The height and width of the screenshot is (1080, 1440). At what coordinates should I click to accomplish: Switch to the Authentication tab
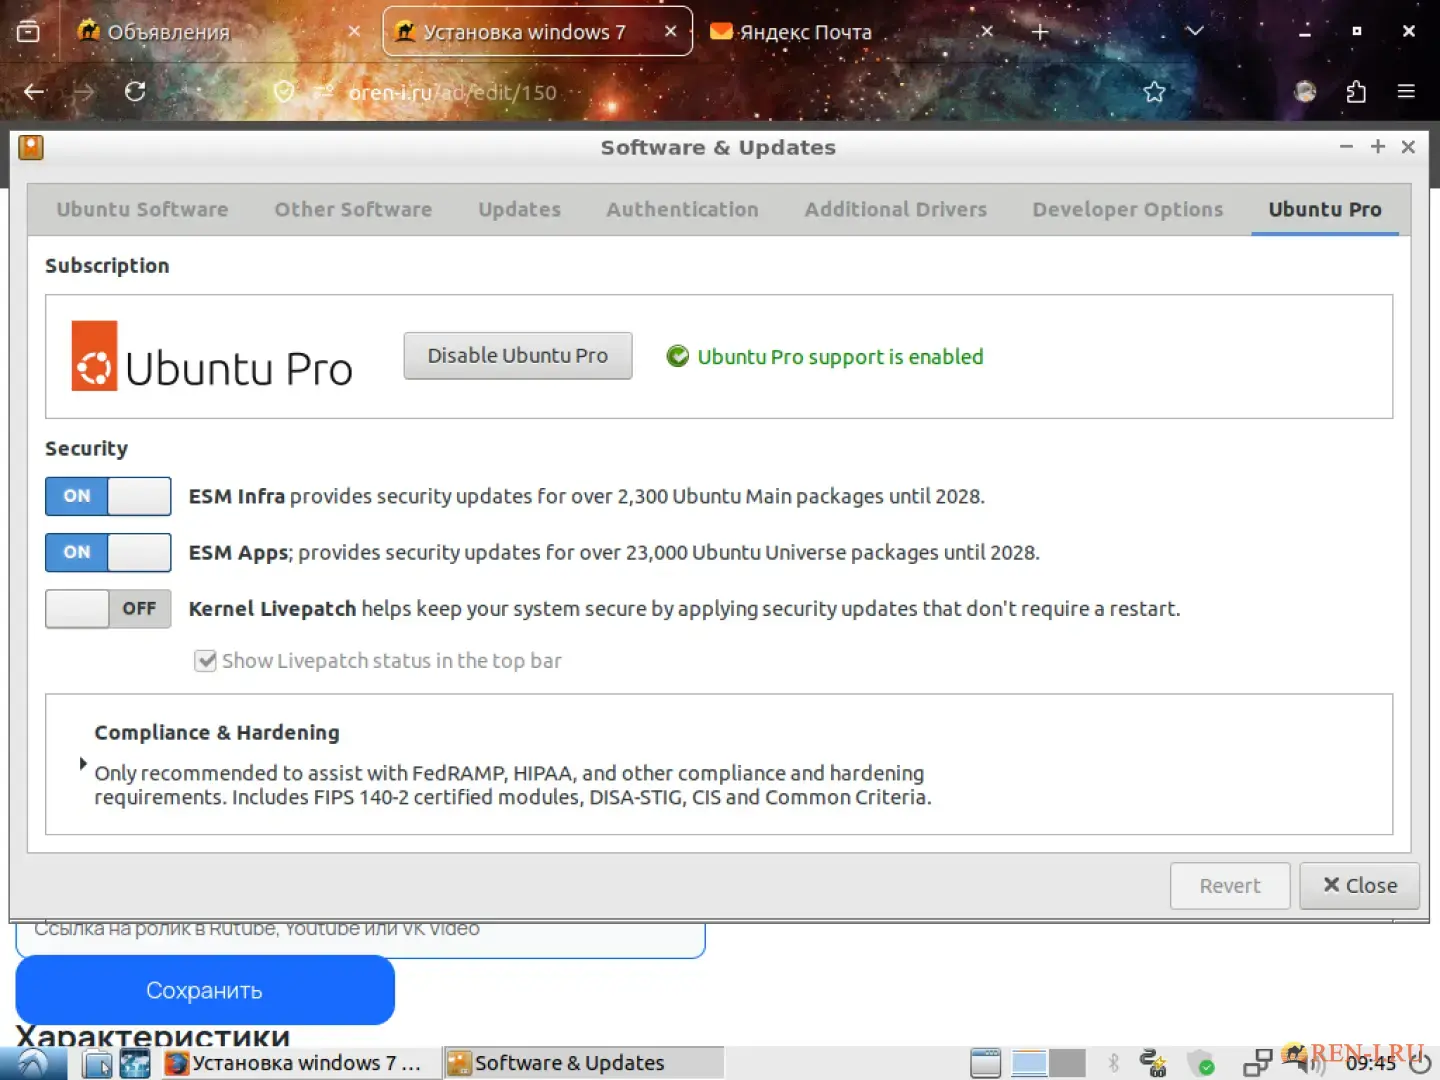682,210
